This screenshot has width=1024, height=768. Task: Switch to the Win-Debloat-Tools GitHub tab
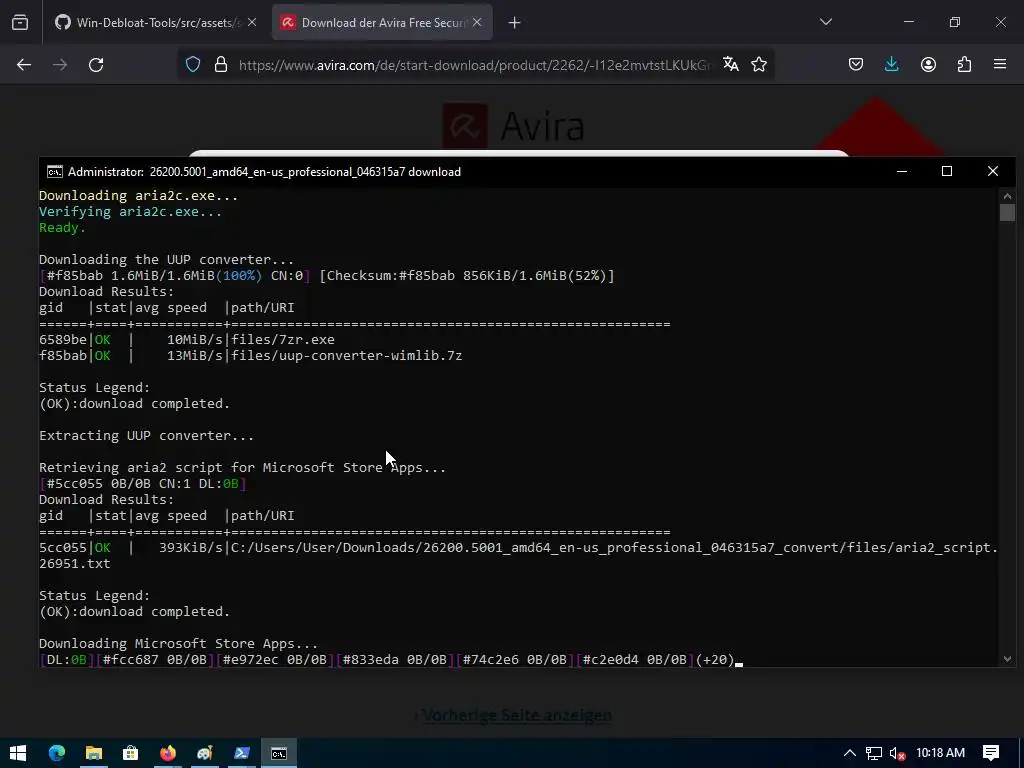point(156,22)
